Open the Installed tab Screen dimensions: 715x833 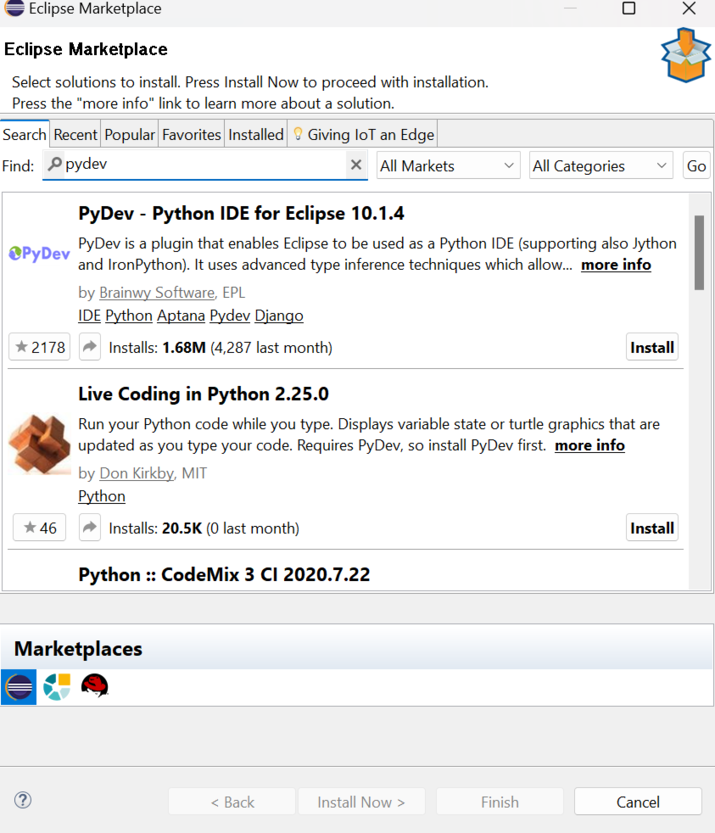[256, 134]
